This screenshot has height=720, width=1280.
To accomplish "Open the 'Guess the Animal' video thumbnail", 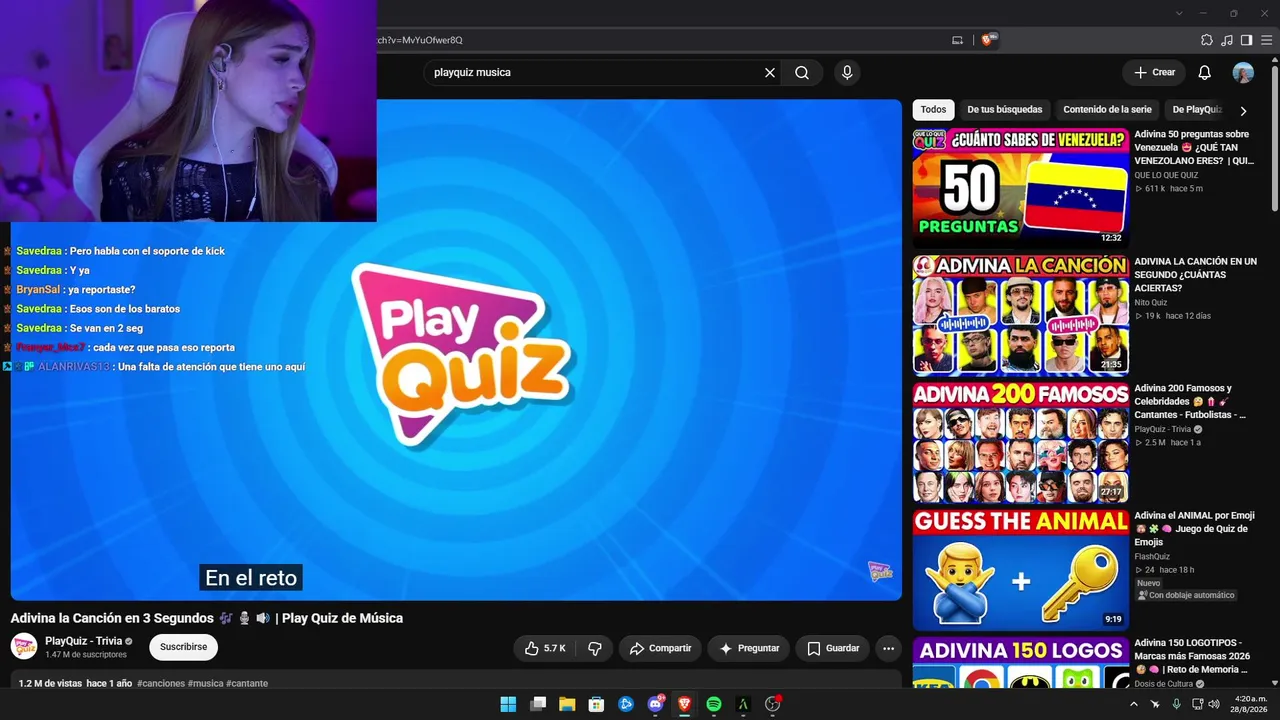I will pyautogui.click(x=1021, y=569).
